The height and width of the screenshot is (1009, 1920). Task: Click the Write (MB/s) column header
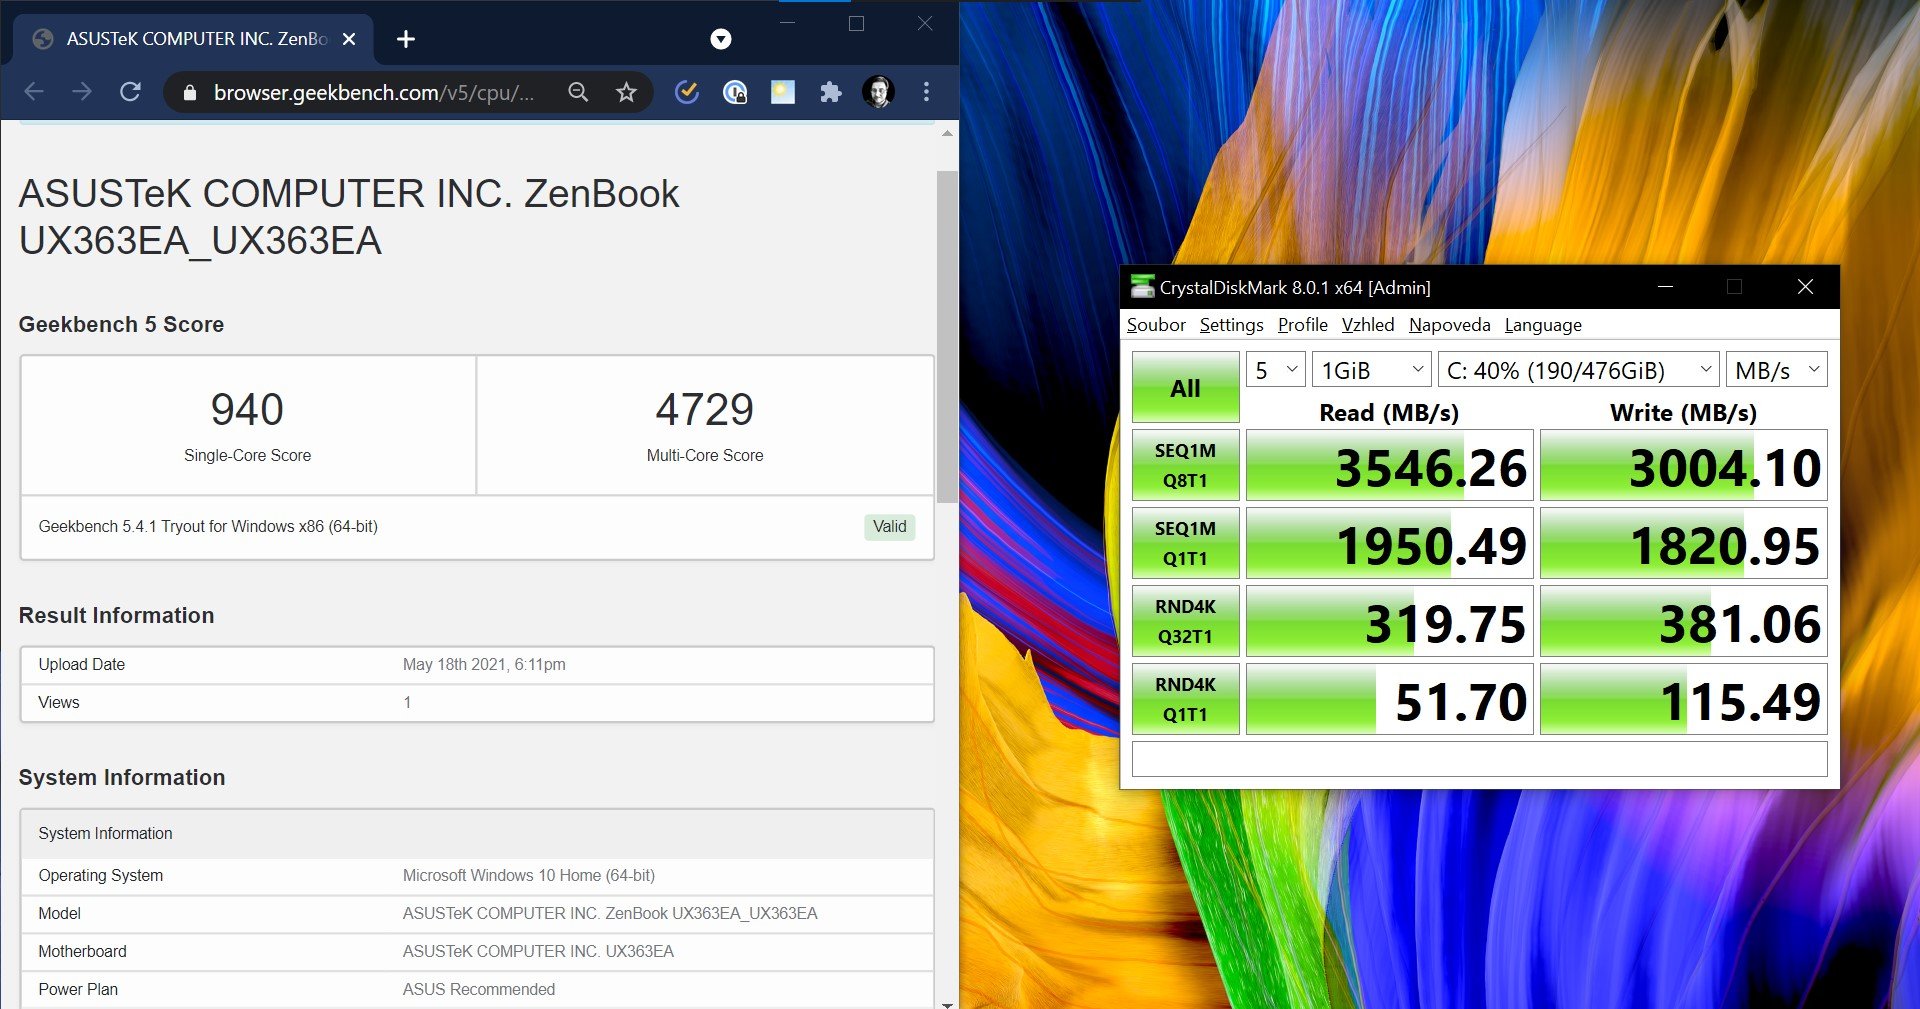click(1683, 413)
